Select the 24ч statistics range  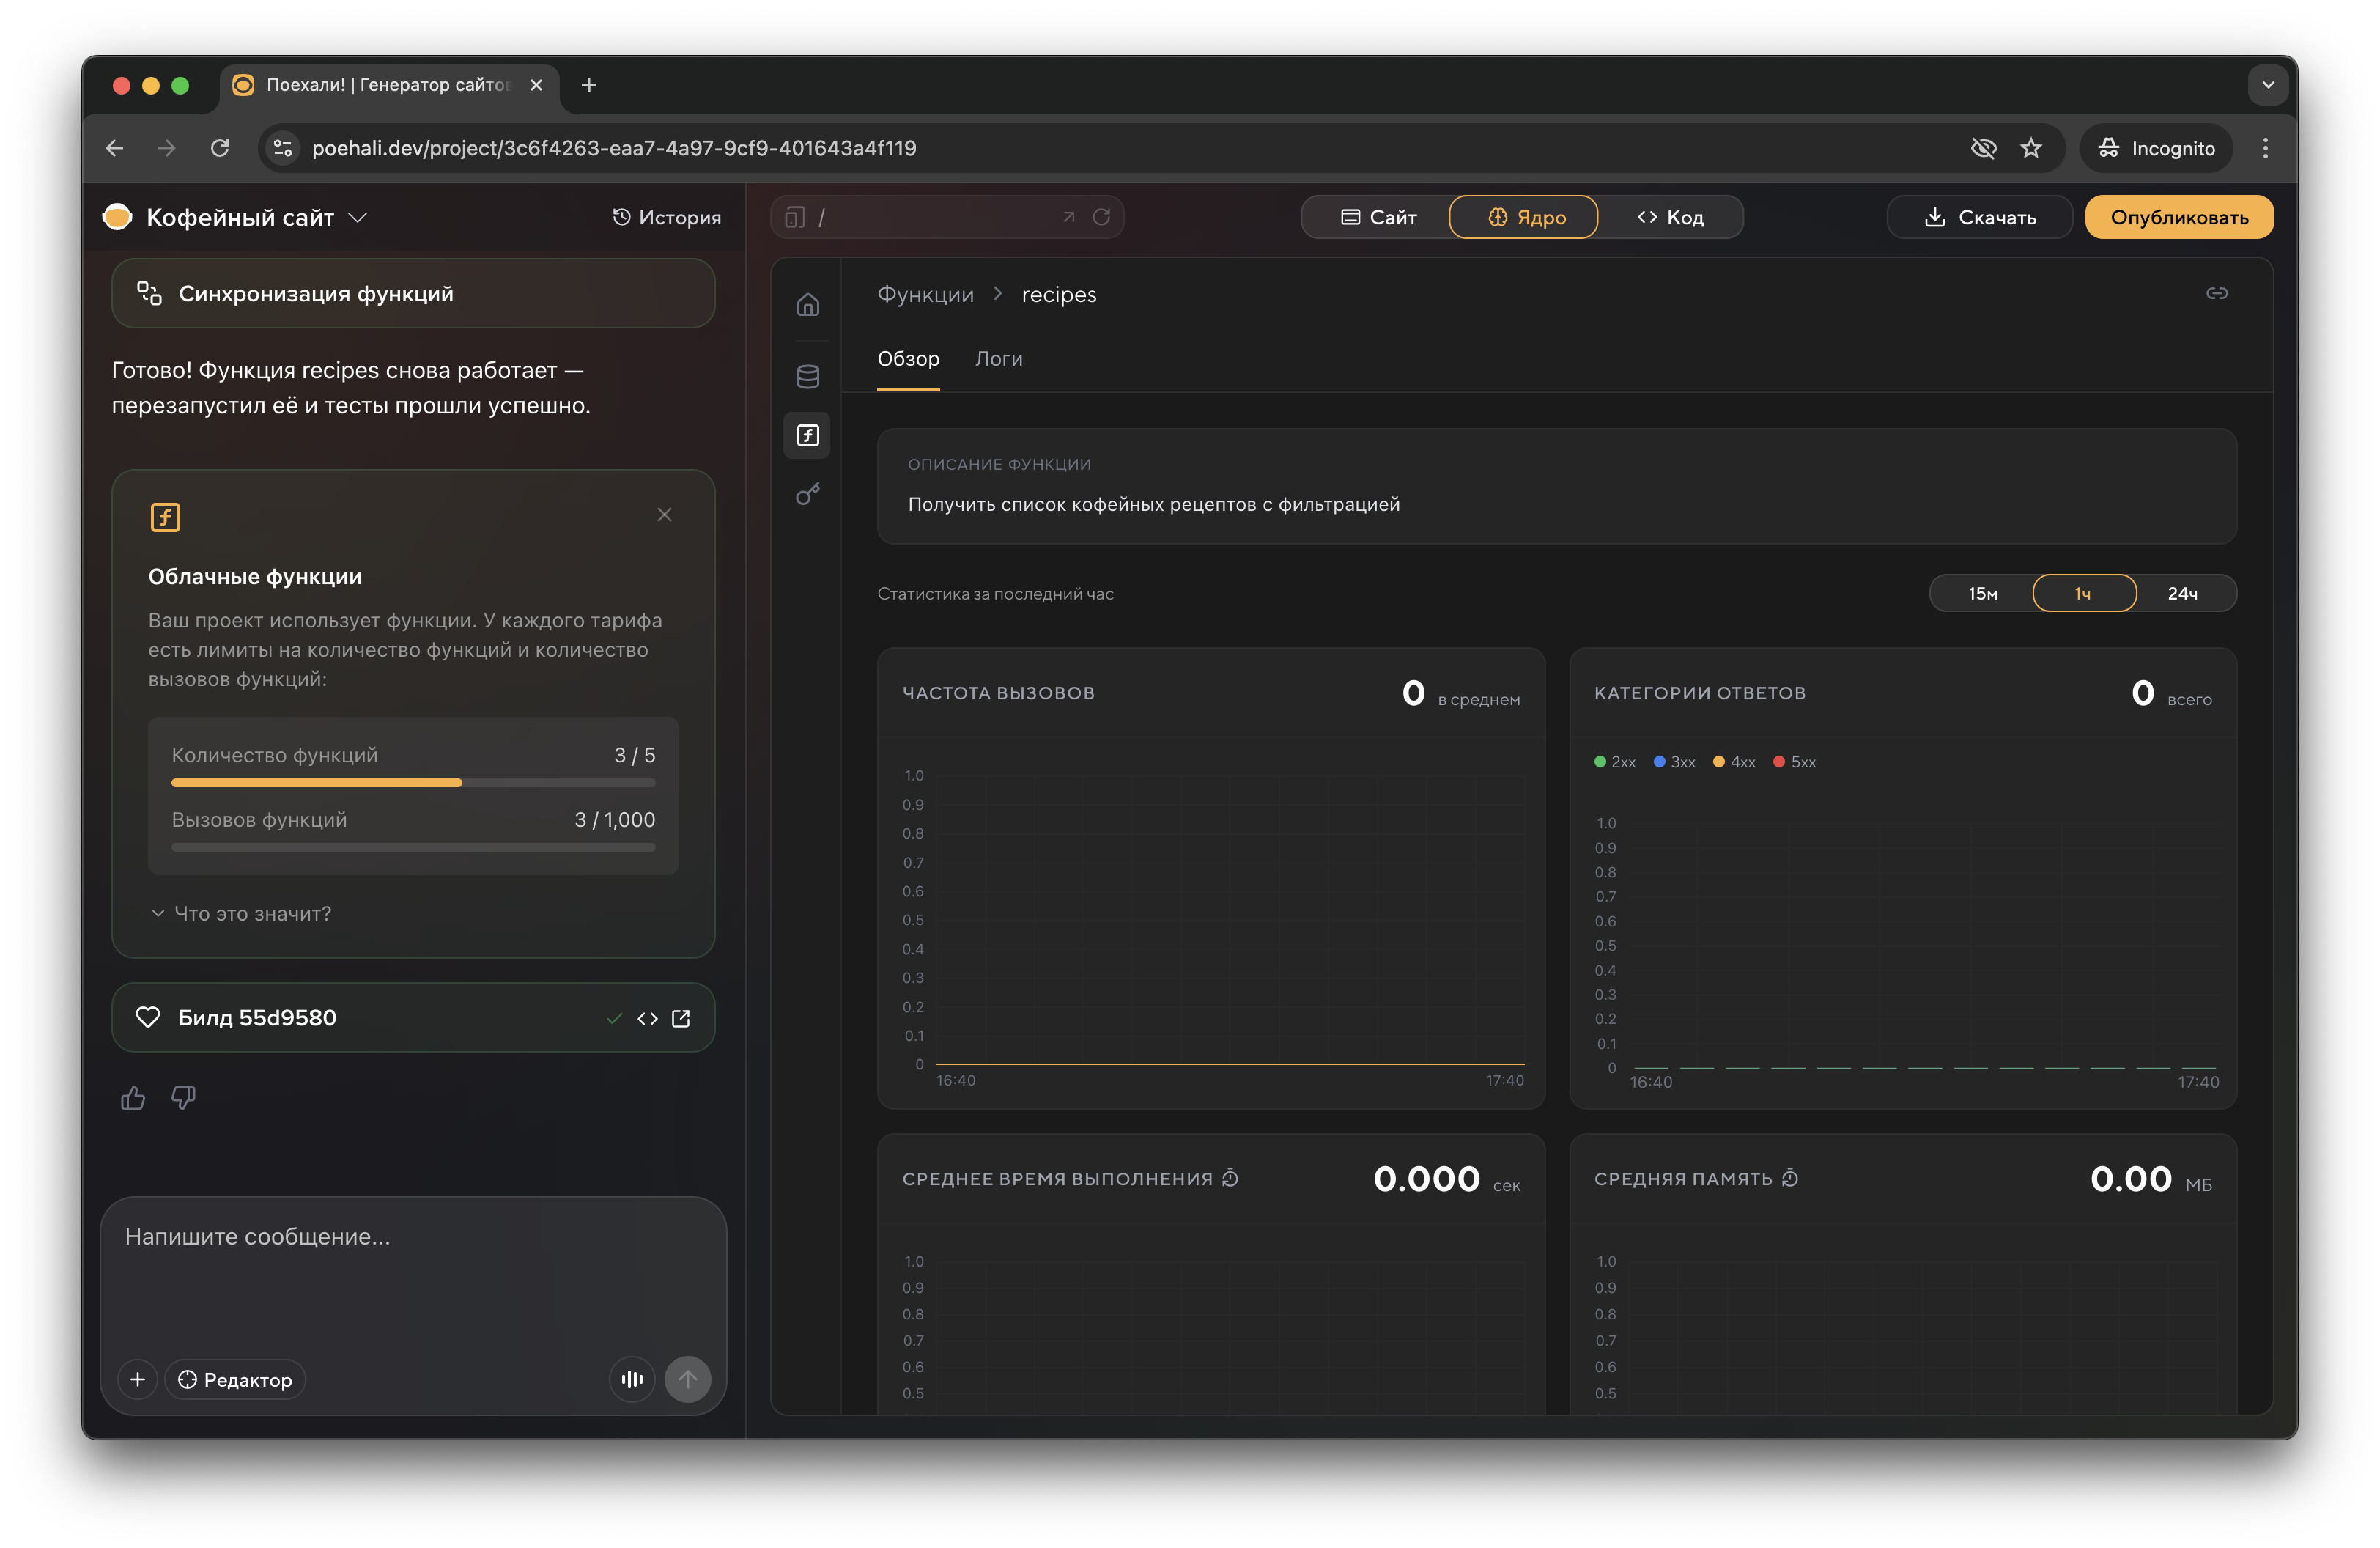[x=2182, y=593]
